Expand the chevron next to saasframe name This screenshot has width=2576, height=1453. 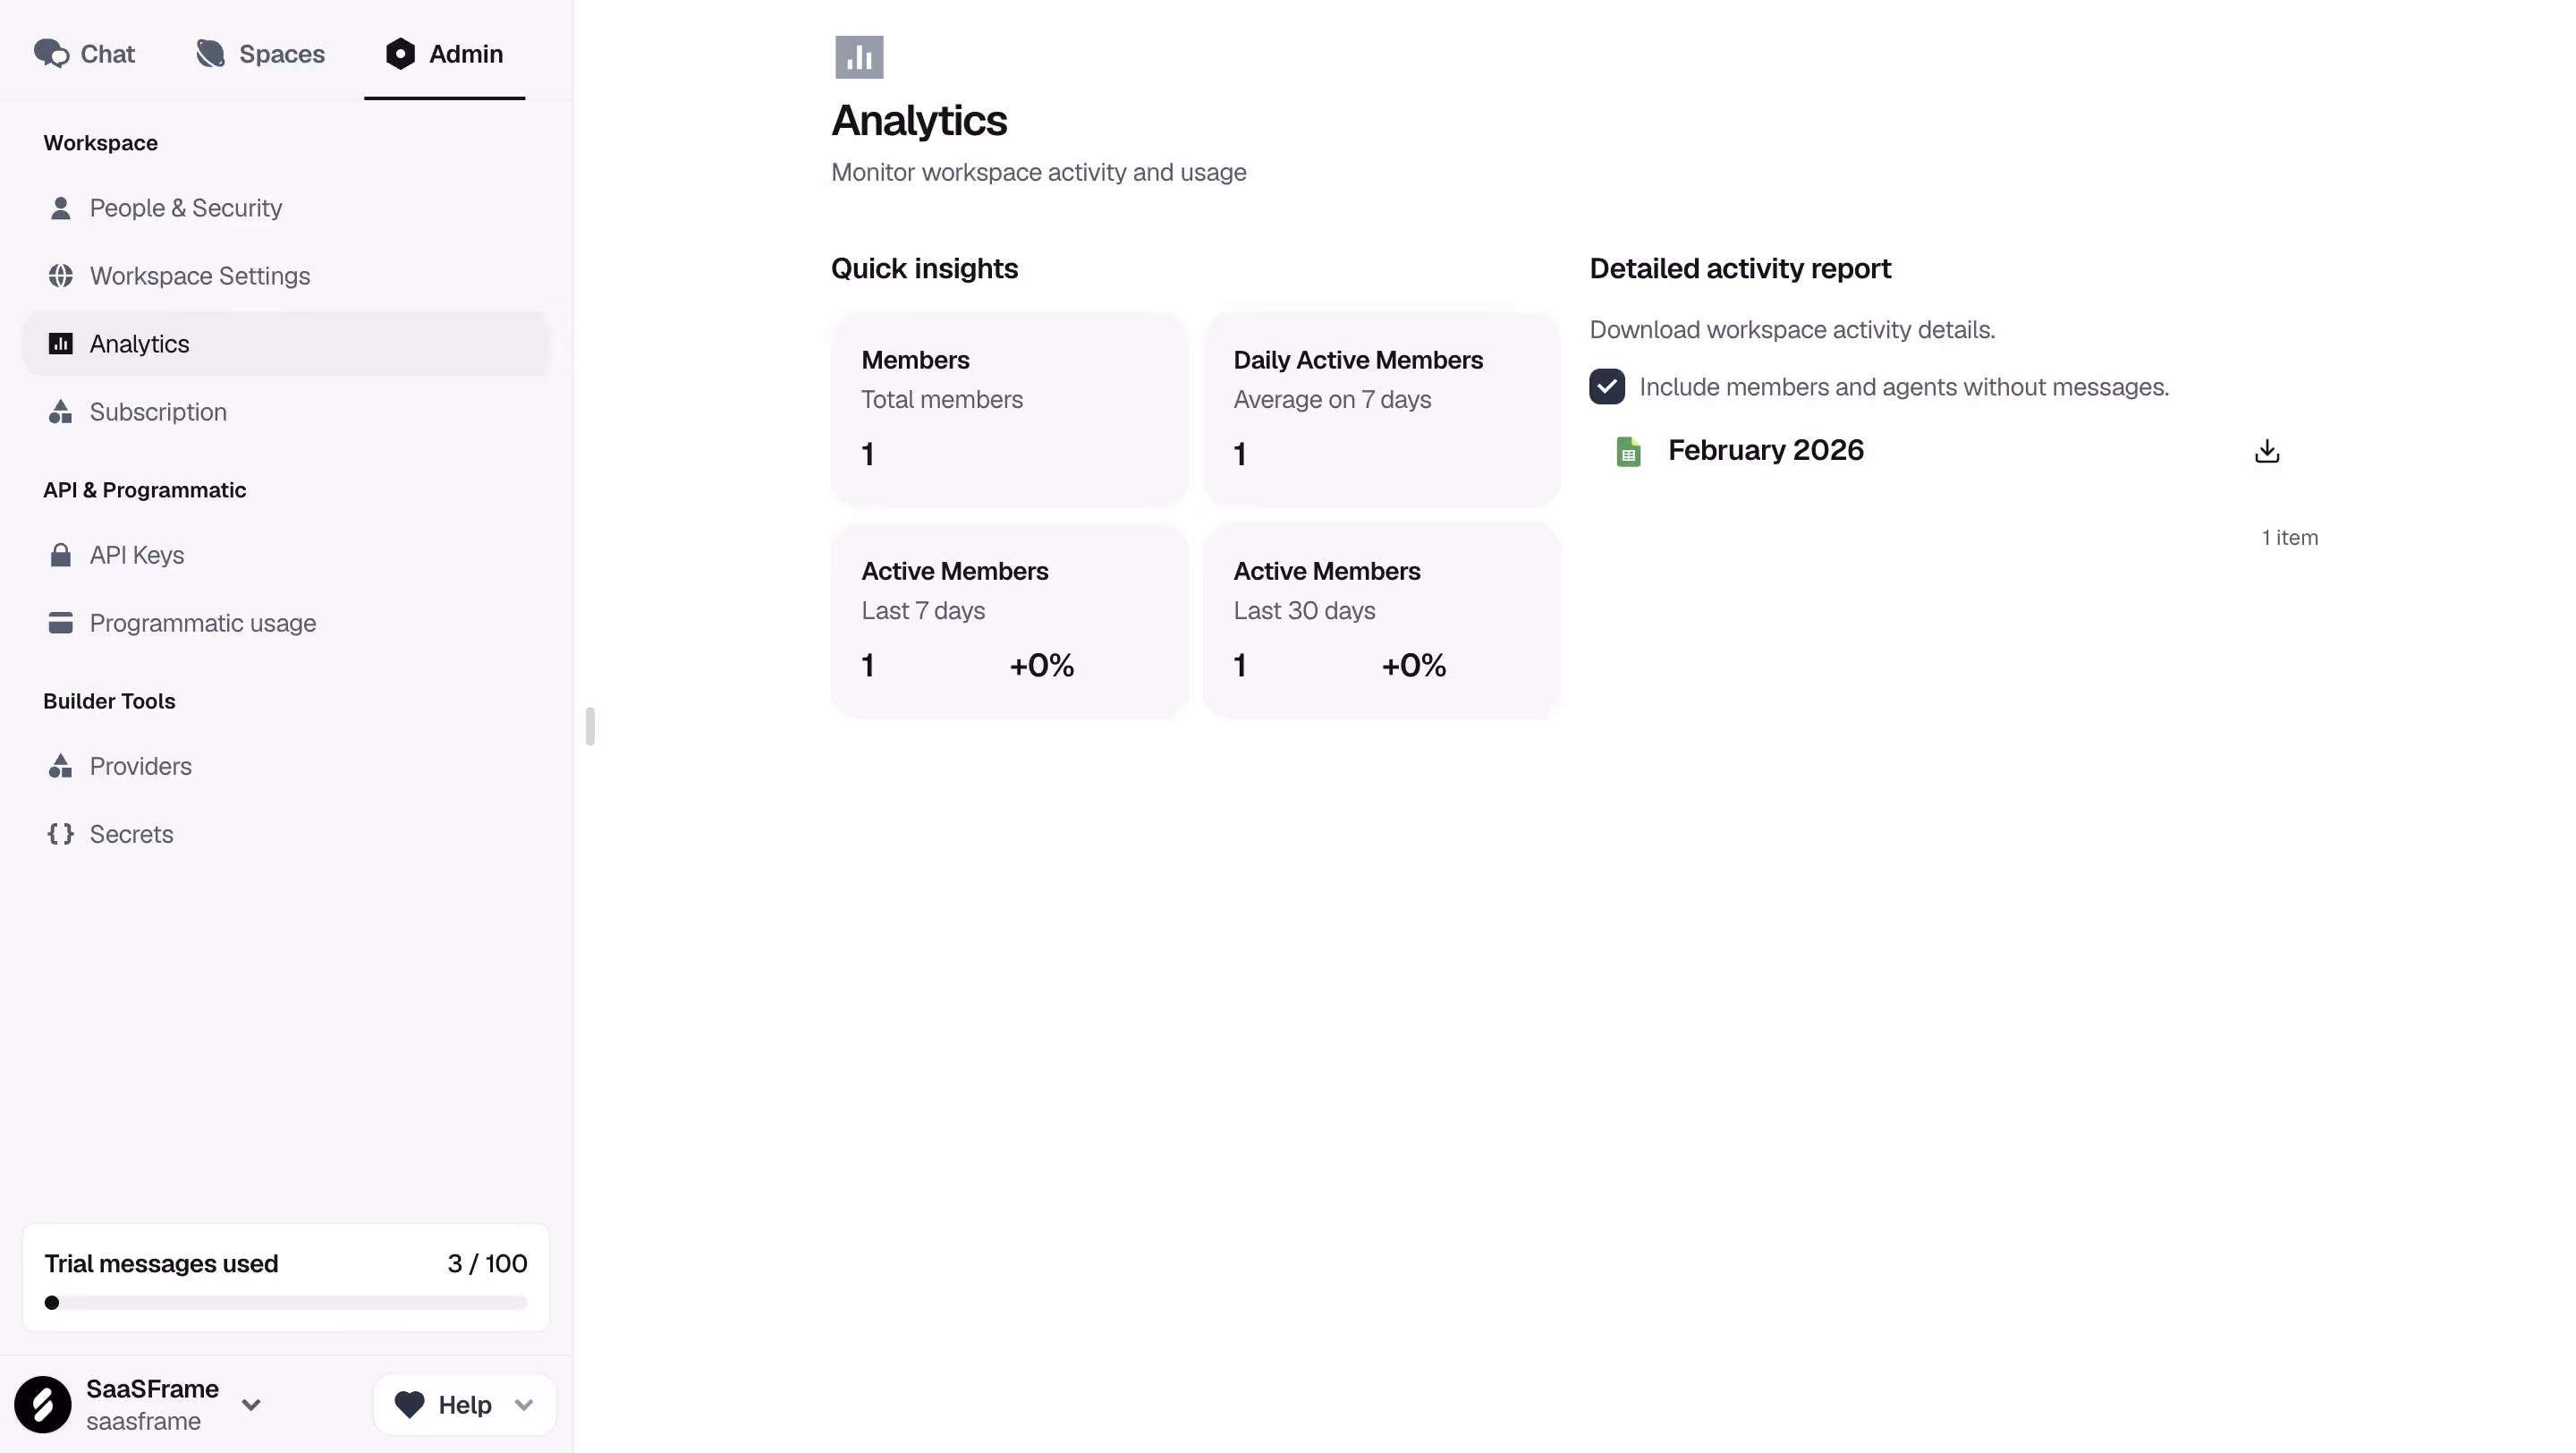click(x=252, y=1404)
